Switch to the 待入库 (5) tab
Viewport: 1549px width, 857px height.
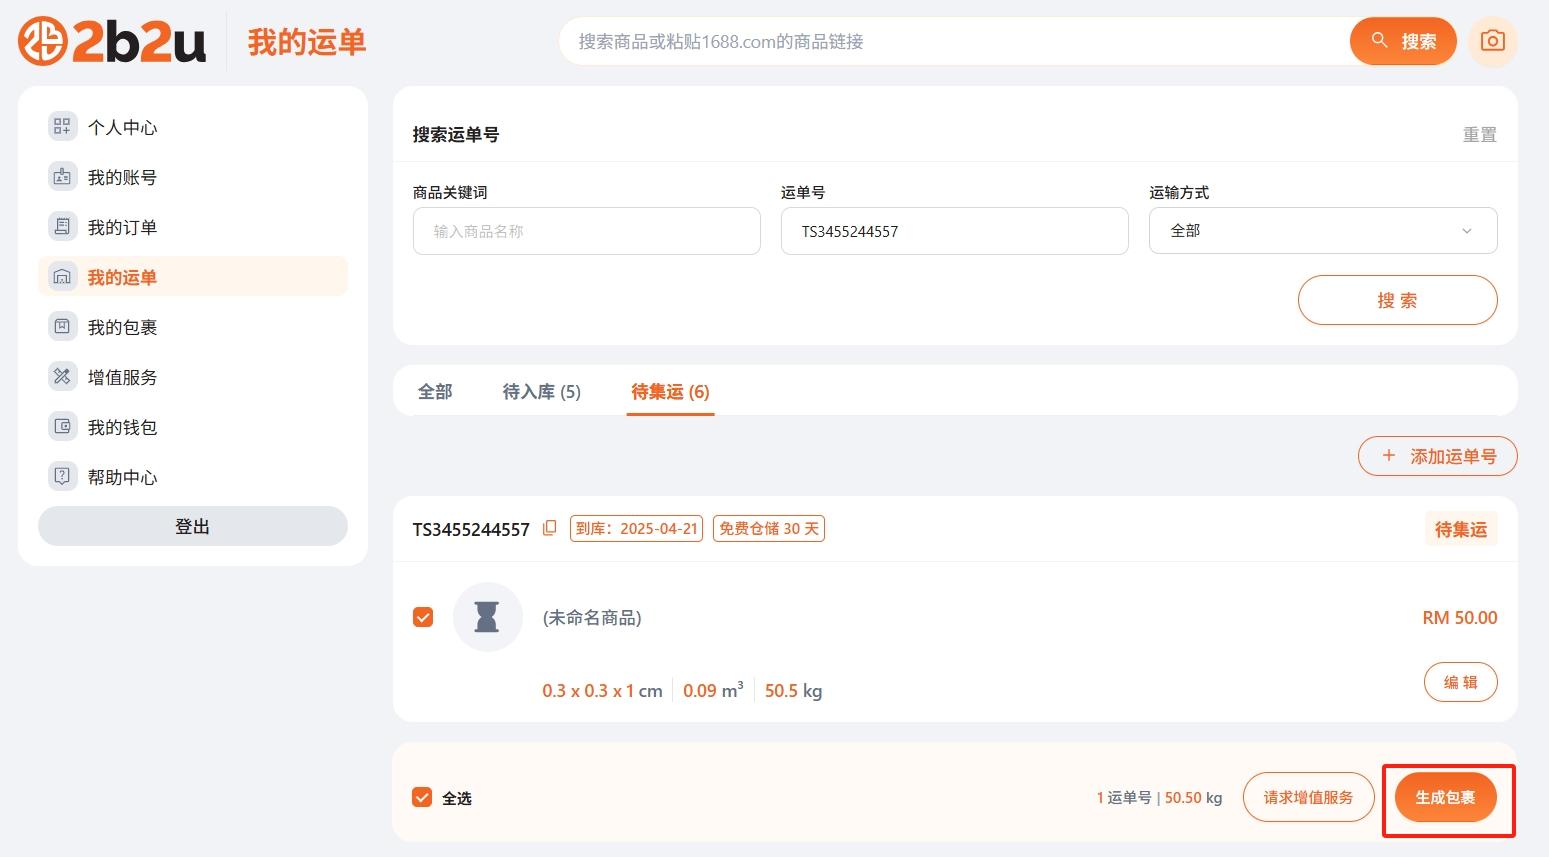pos(541,391)
